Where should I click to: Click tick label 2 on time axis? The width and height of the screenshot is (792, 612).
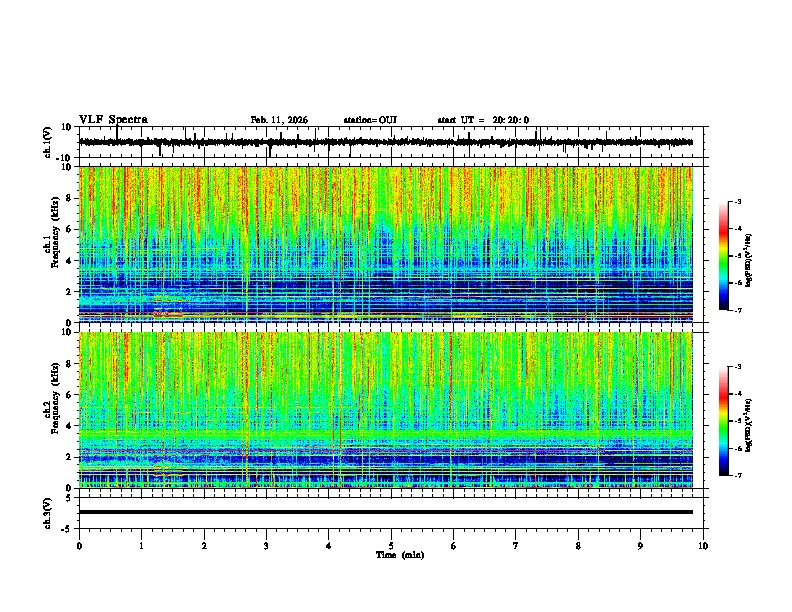(x=204, y=546)
